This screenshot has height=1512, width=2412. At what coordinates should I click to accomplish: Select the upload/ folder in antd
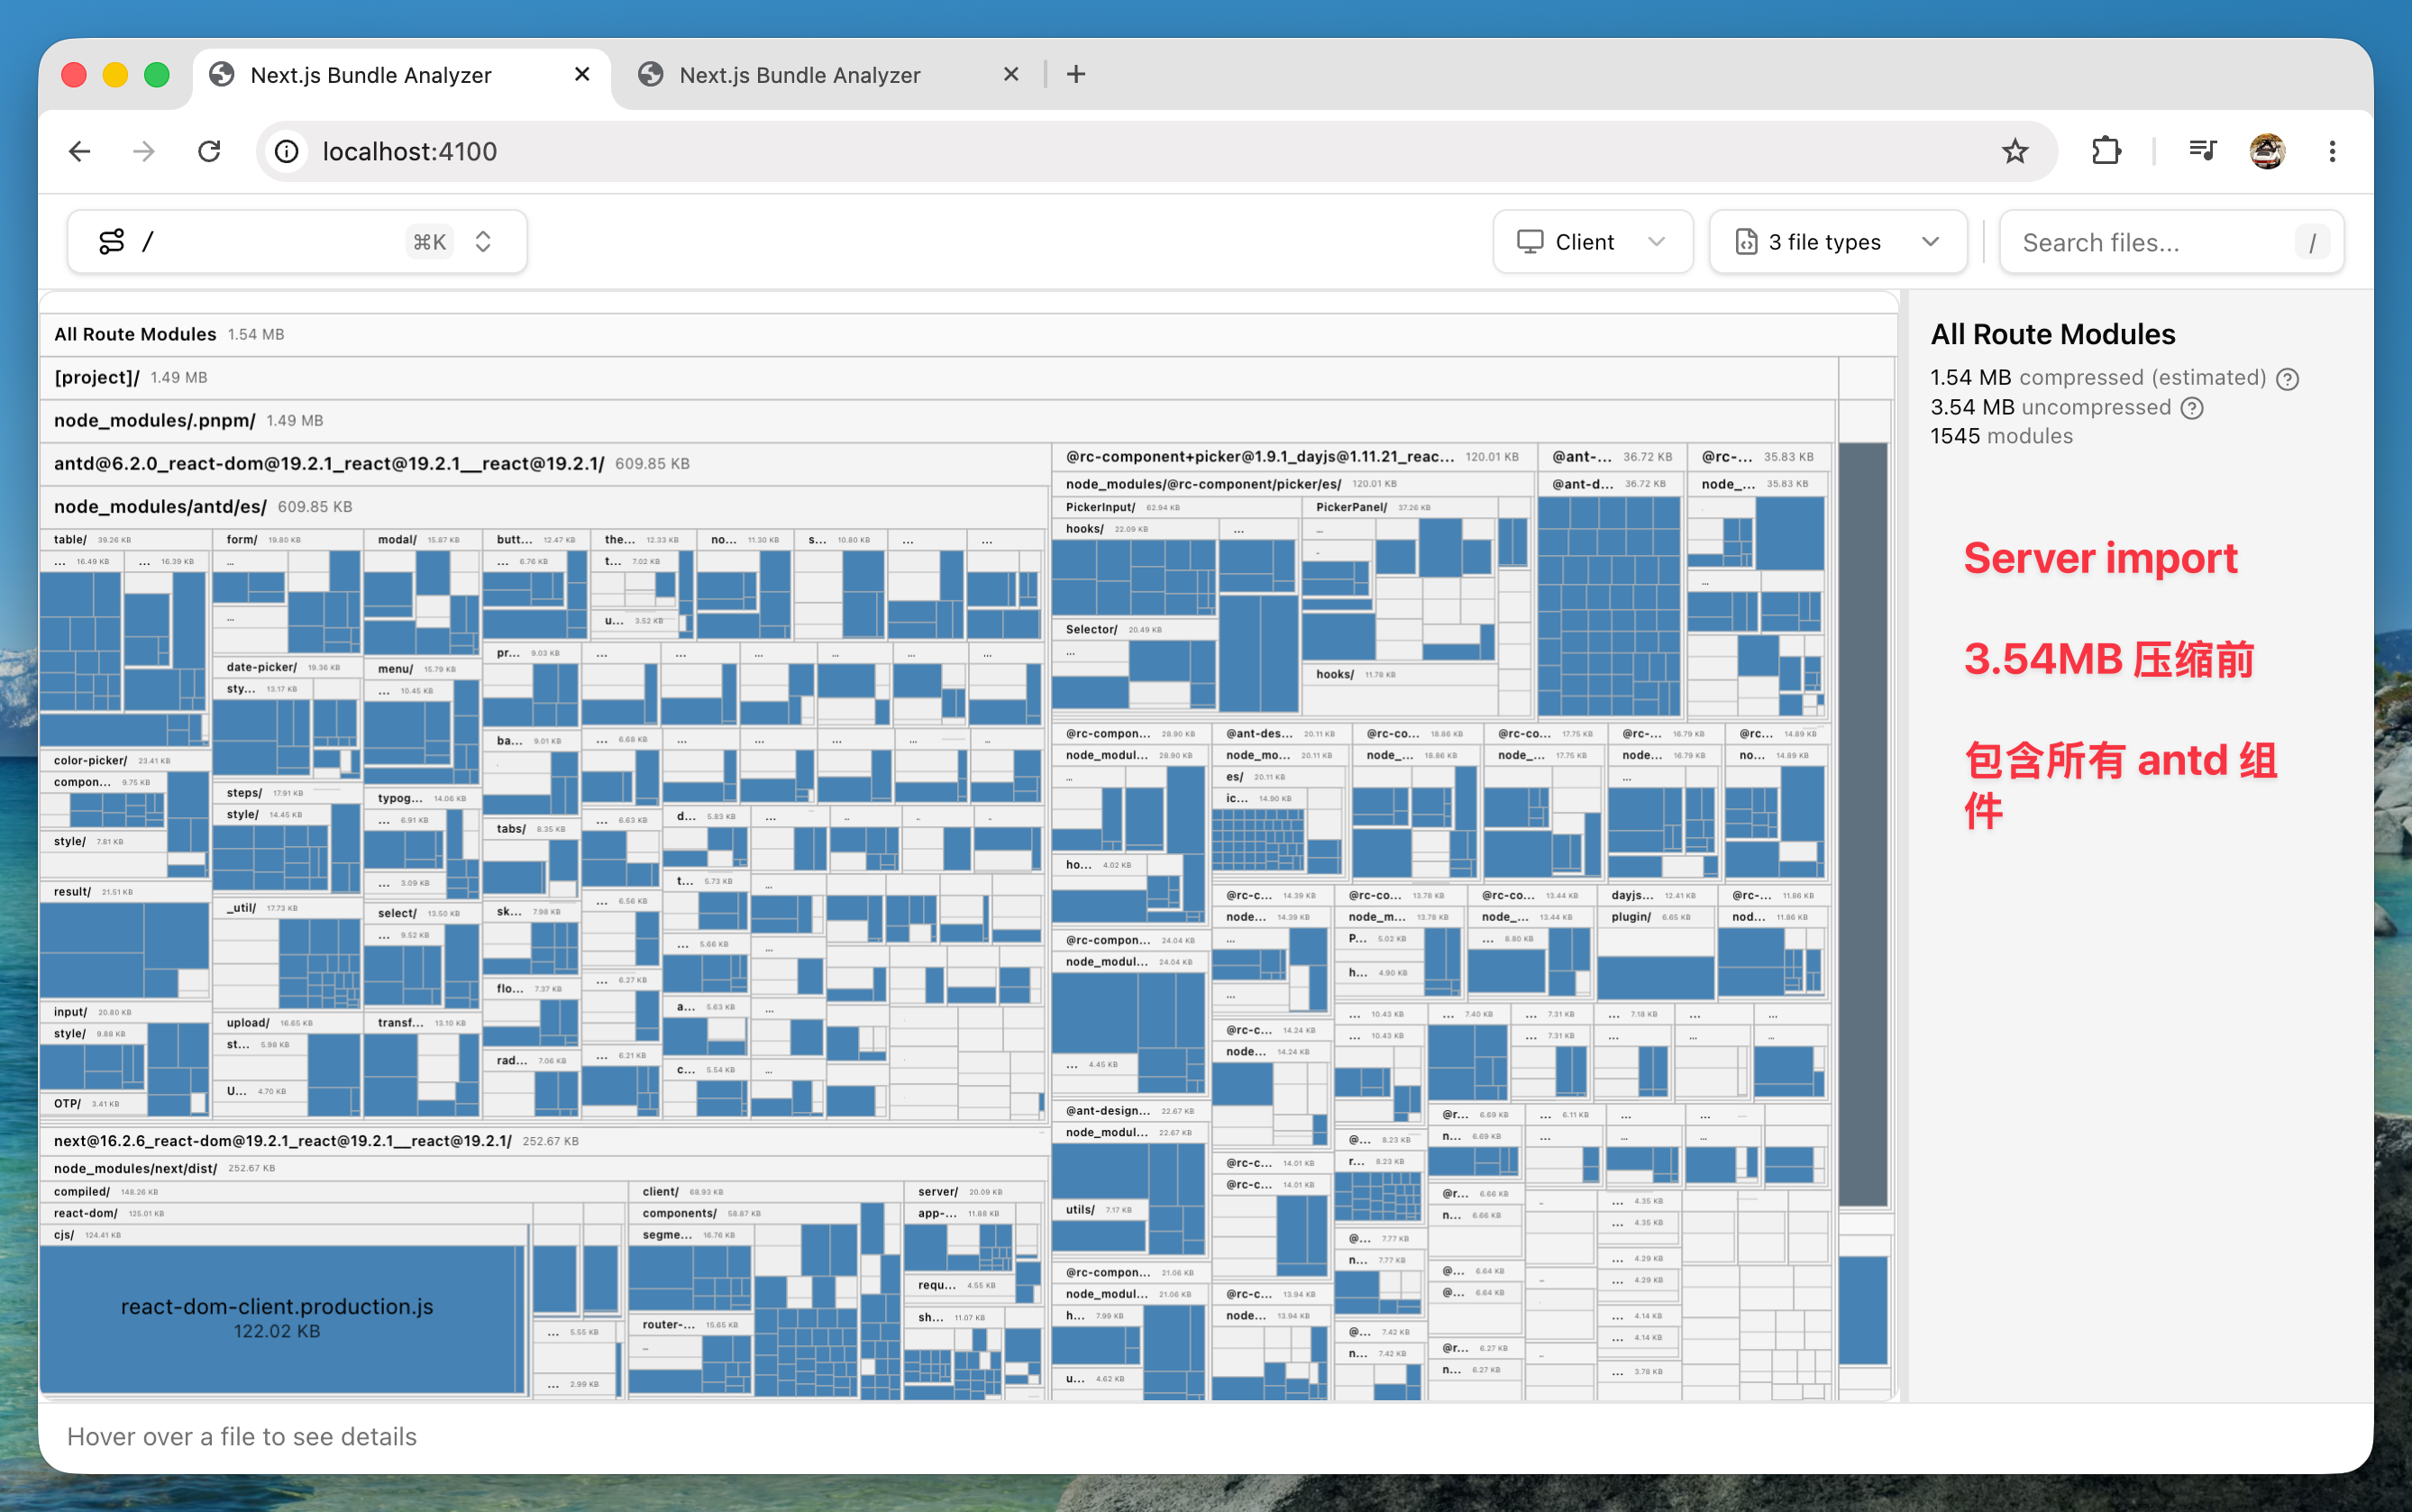point(287,1023)
